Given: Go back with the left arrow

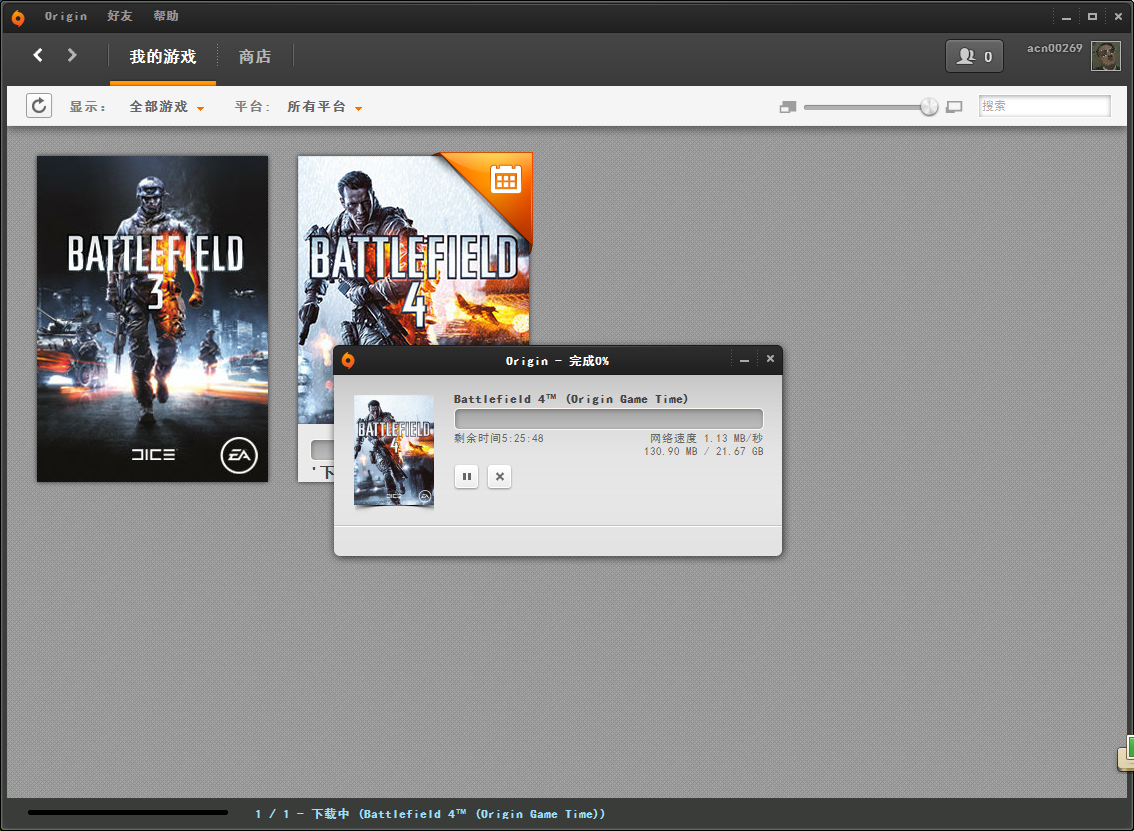Looking at the screenshot, I should click(38, 55).
